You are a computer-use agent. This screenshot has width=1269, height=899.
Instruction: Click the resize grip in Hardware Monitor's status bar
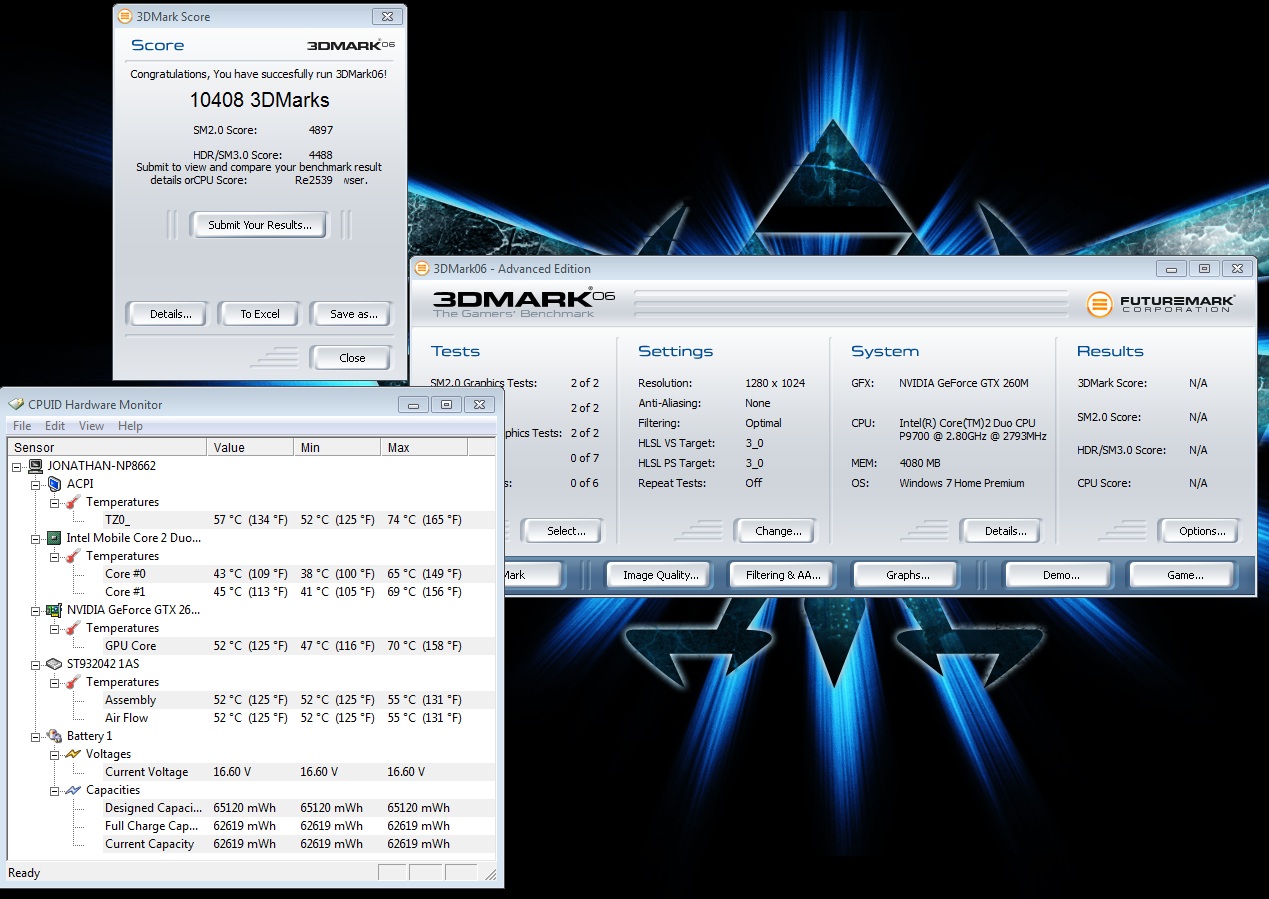pyautogui.click(x=491, y=874)
